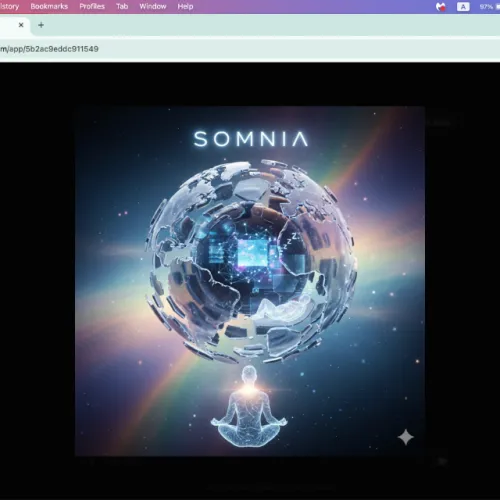Open a new tab with plus button
Viewport: 500px width, 500px height.
pos(41,25)
